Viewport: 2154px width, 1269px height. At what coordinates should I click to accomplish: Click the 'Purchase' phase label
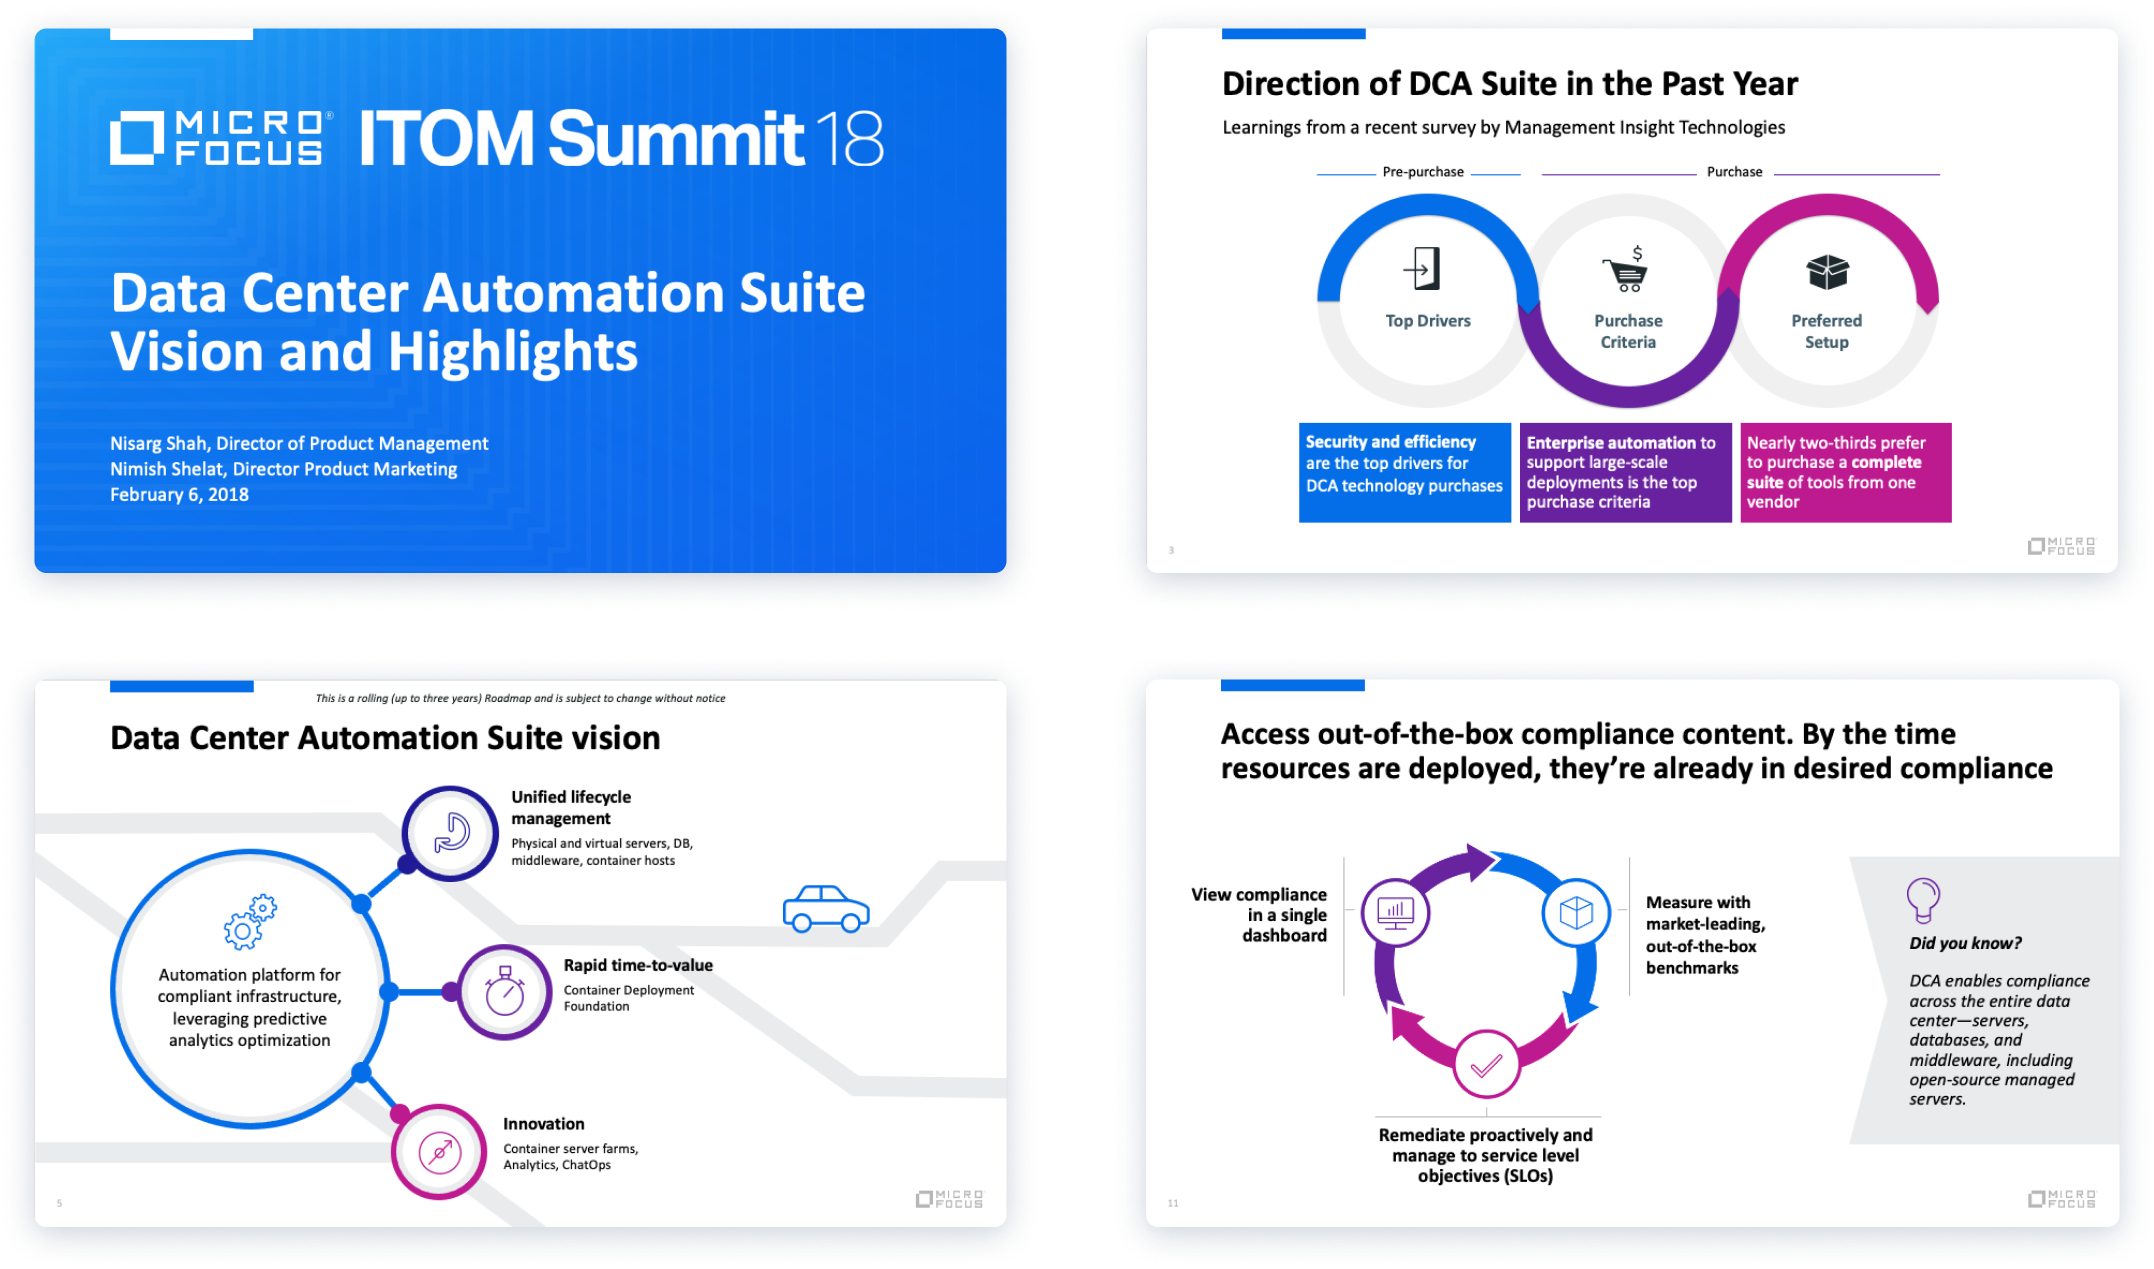1734,172
